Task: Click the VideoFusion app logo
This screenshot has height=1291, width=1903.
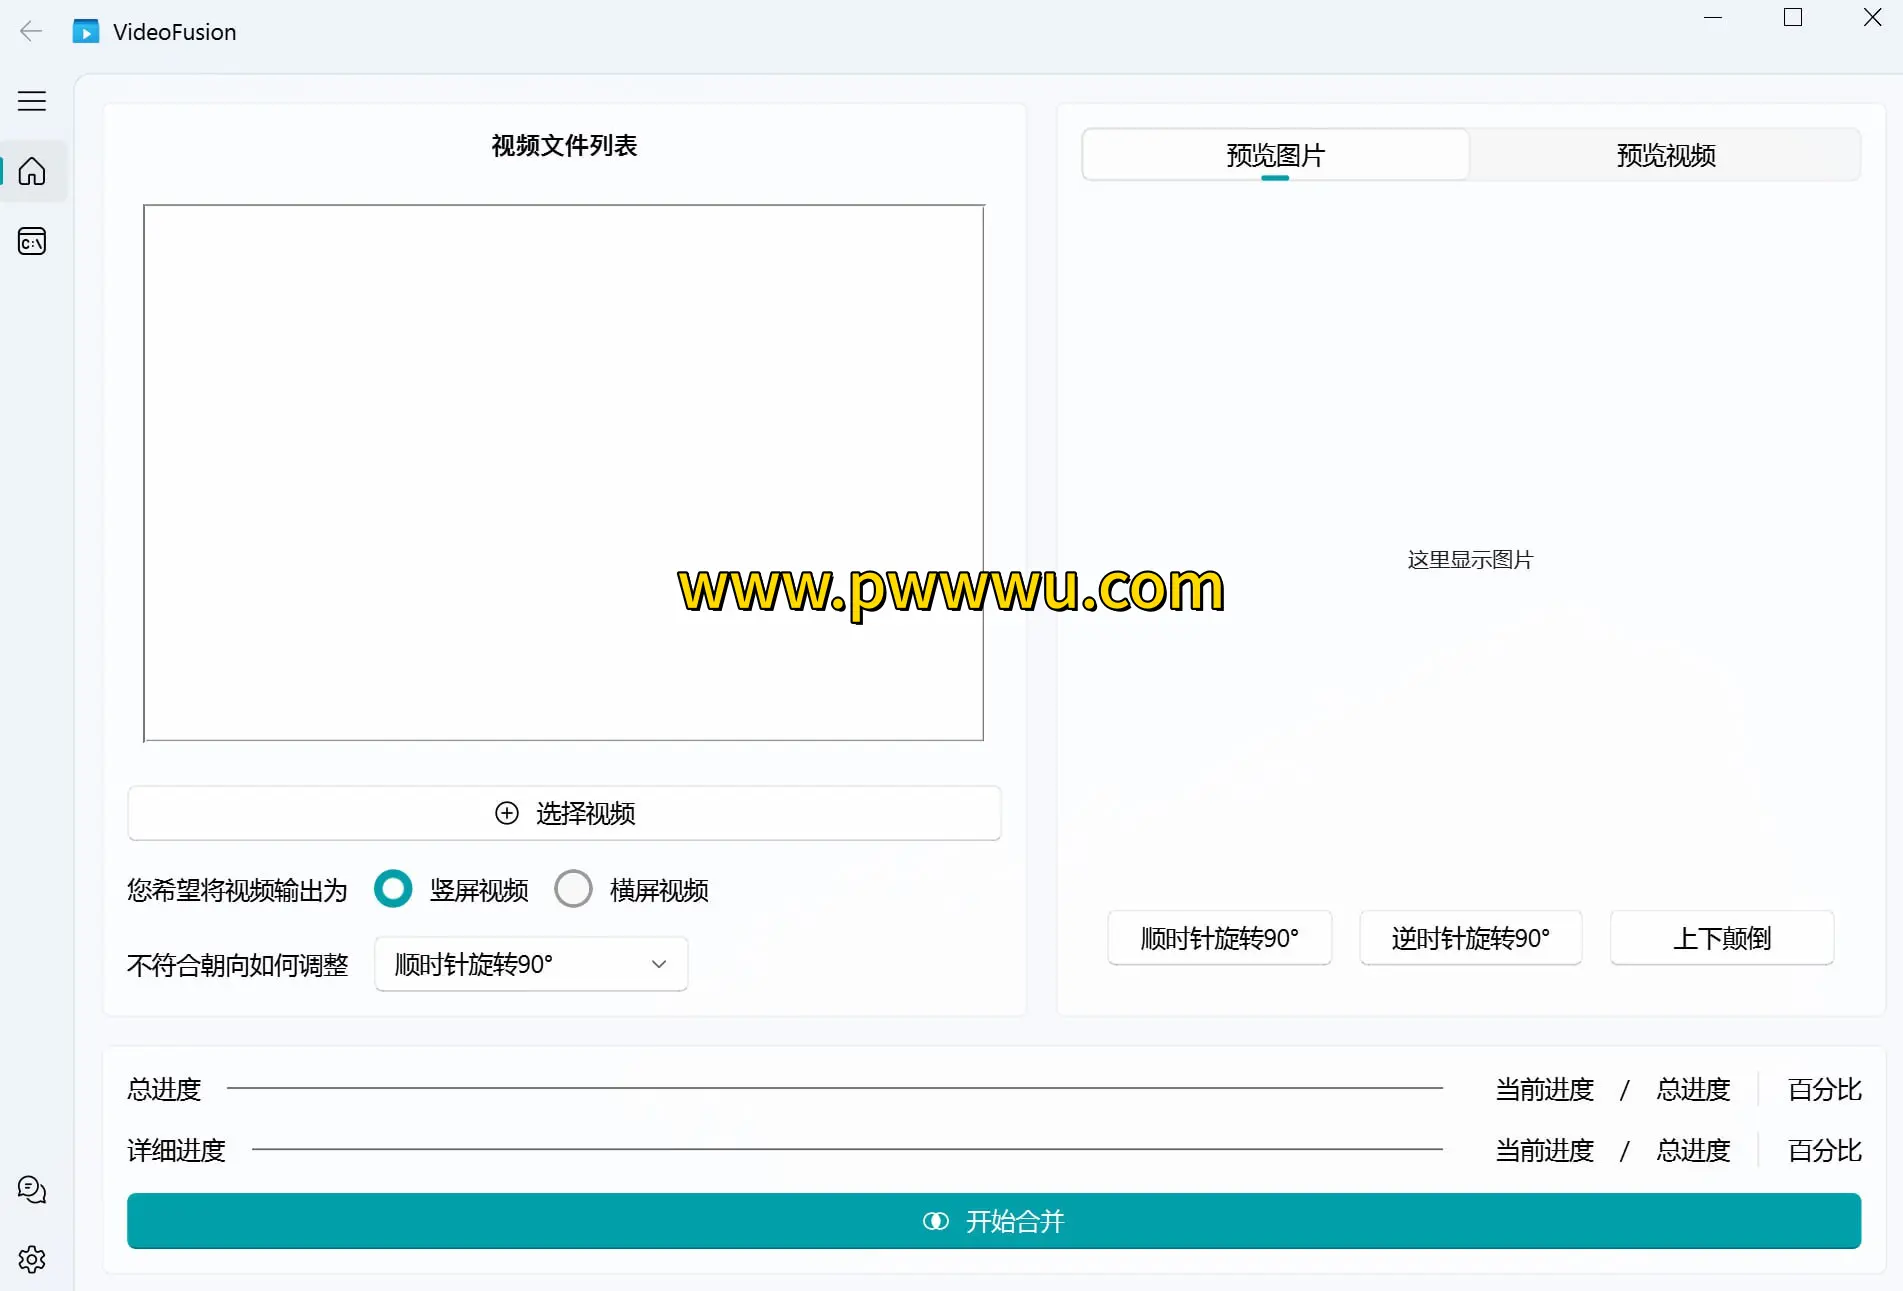Action: (x=86, y=32)
